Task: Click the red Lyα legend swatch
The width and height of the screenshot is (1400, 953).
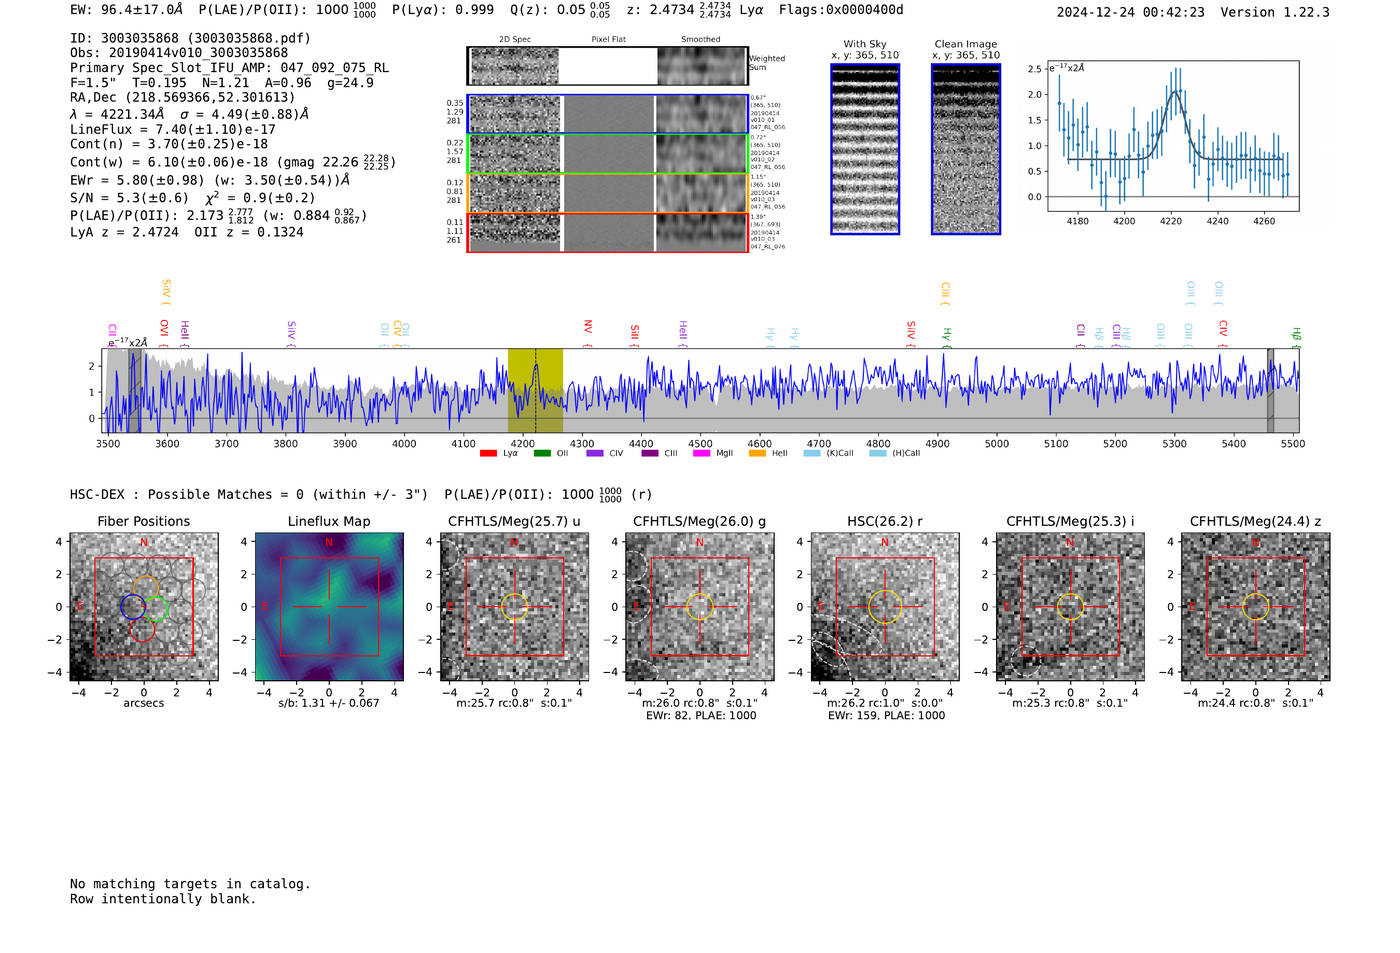Action: tap(488, 453)
